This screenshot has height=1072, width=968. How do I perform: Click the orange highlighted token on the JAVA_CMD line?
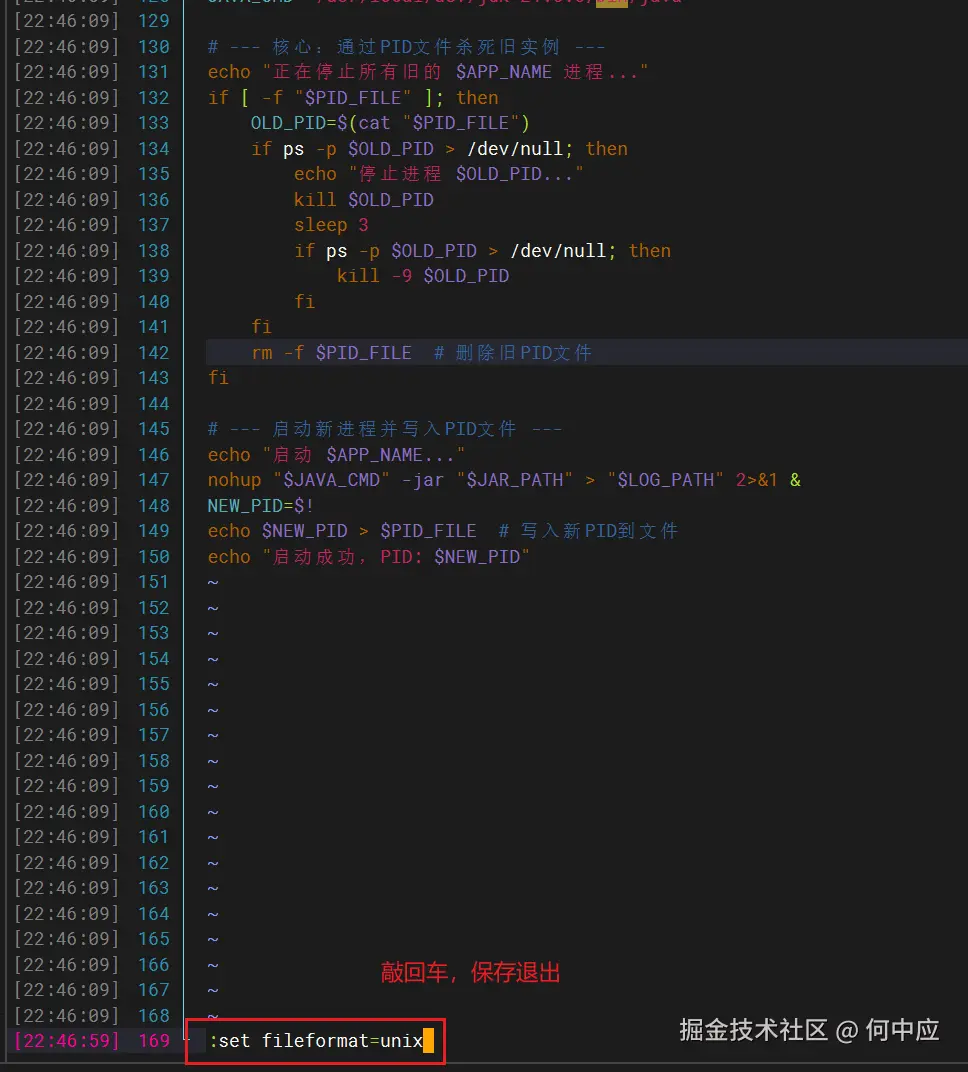point(611,4)
